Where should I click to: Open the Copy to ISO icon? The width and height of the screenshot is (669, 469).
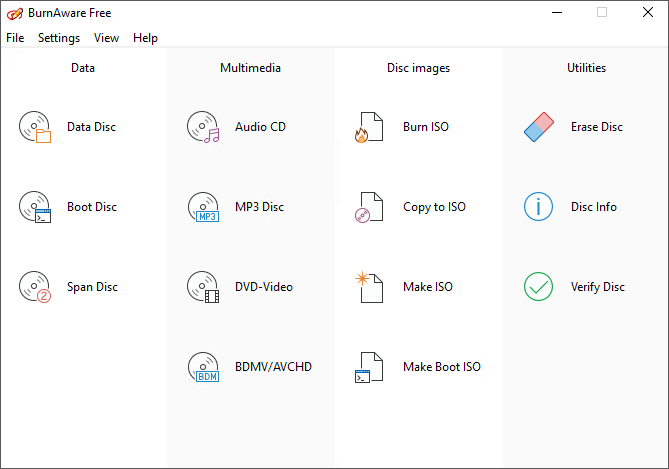coord(369,207)
